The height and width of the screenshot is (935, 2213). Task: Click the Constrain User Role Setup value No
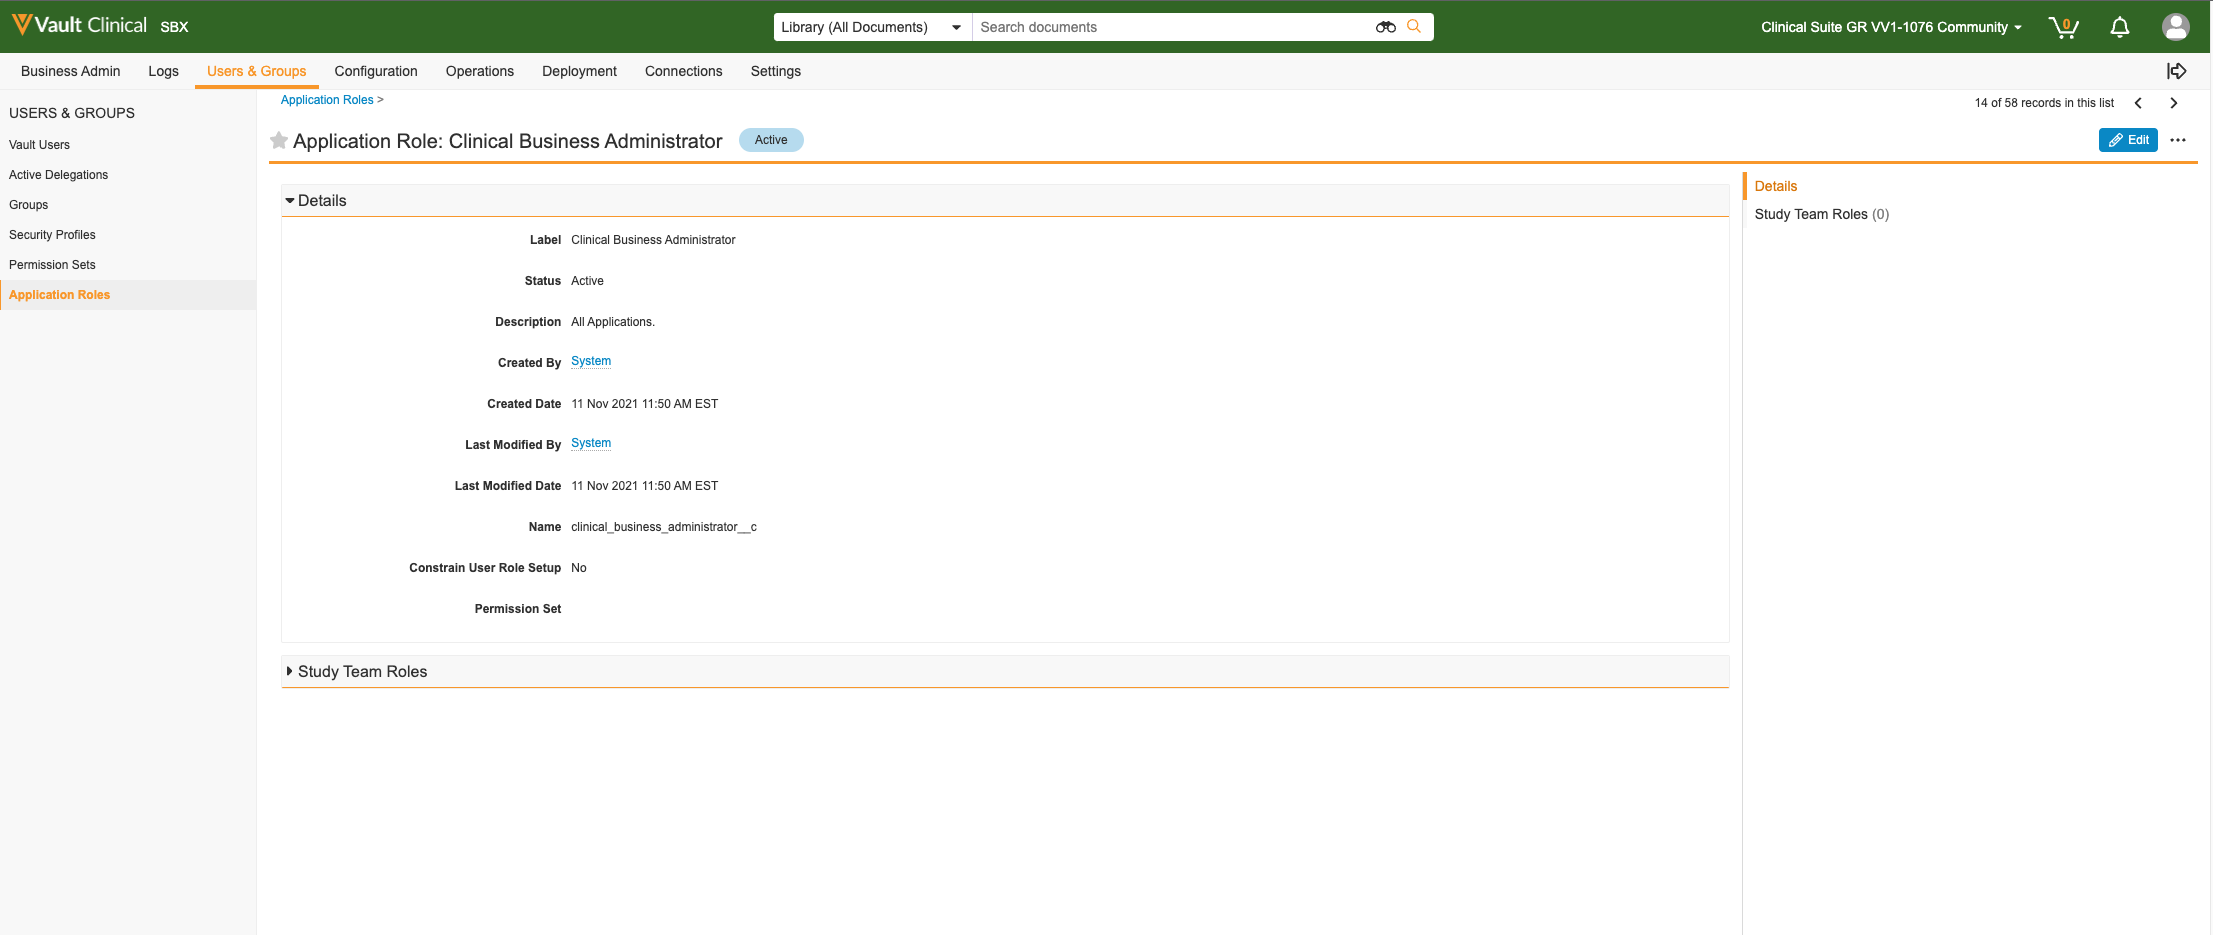579,568
